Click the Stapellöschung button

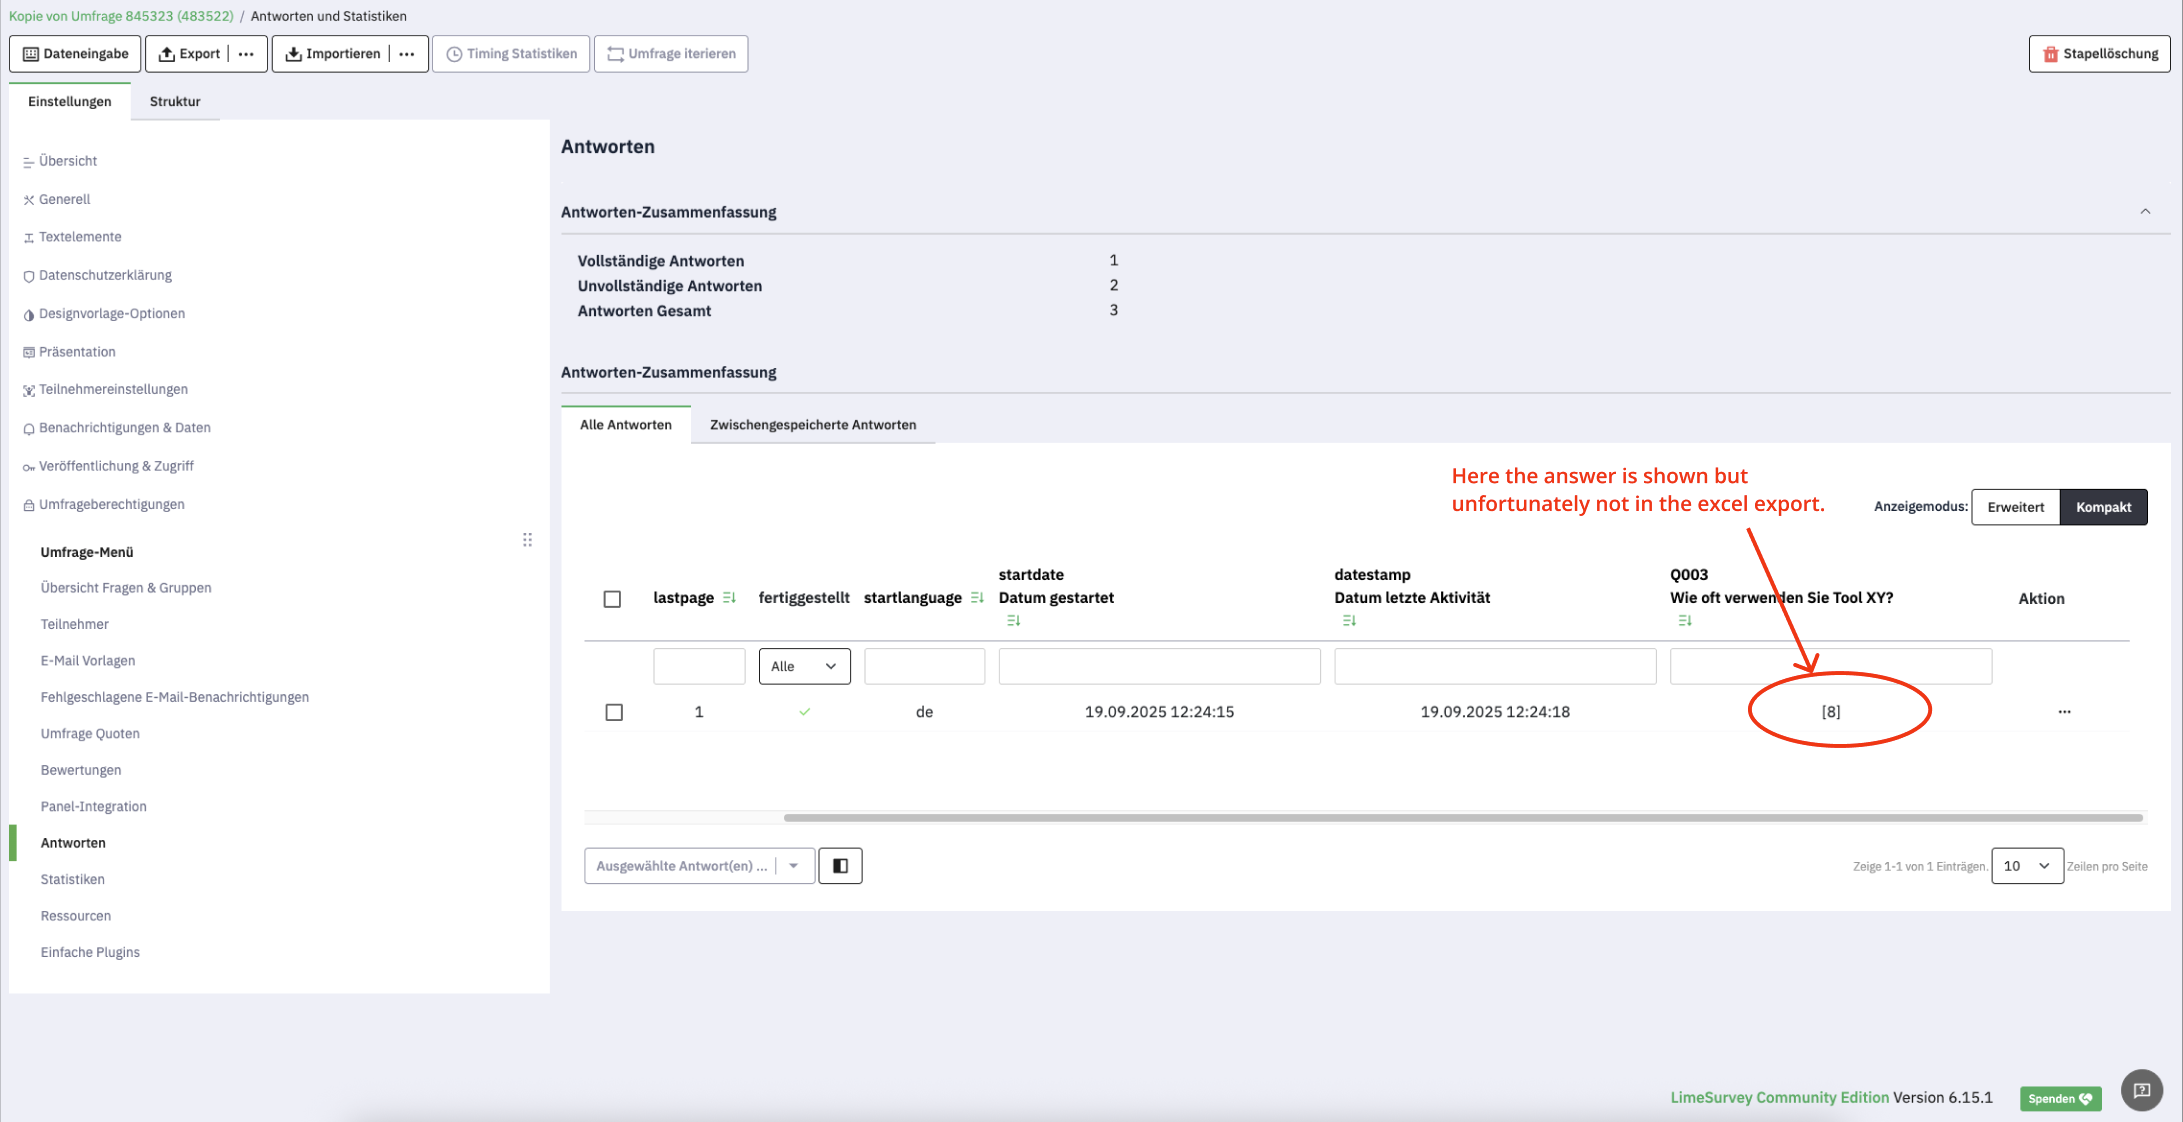tap(2099, 54)
